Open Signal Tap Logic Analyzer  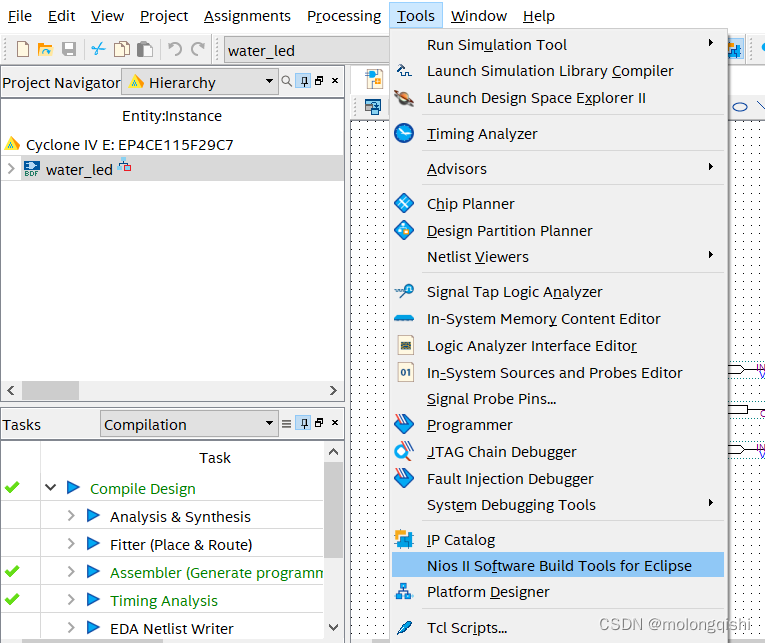558,292
